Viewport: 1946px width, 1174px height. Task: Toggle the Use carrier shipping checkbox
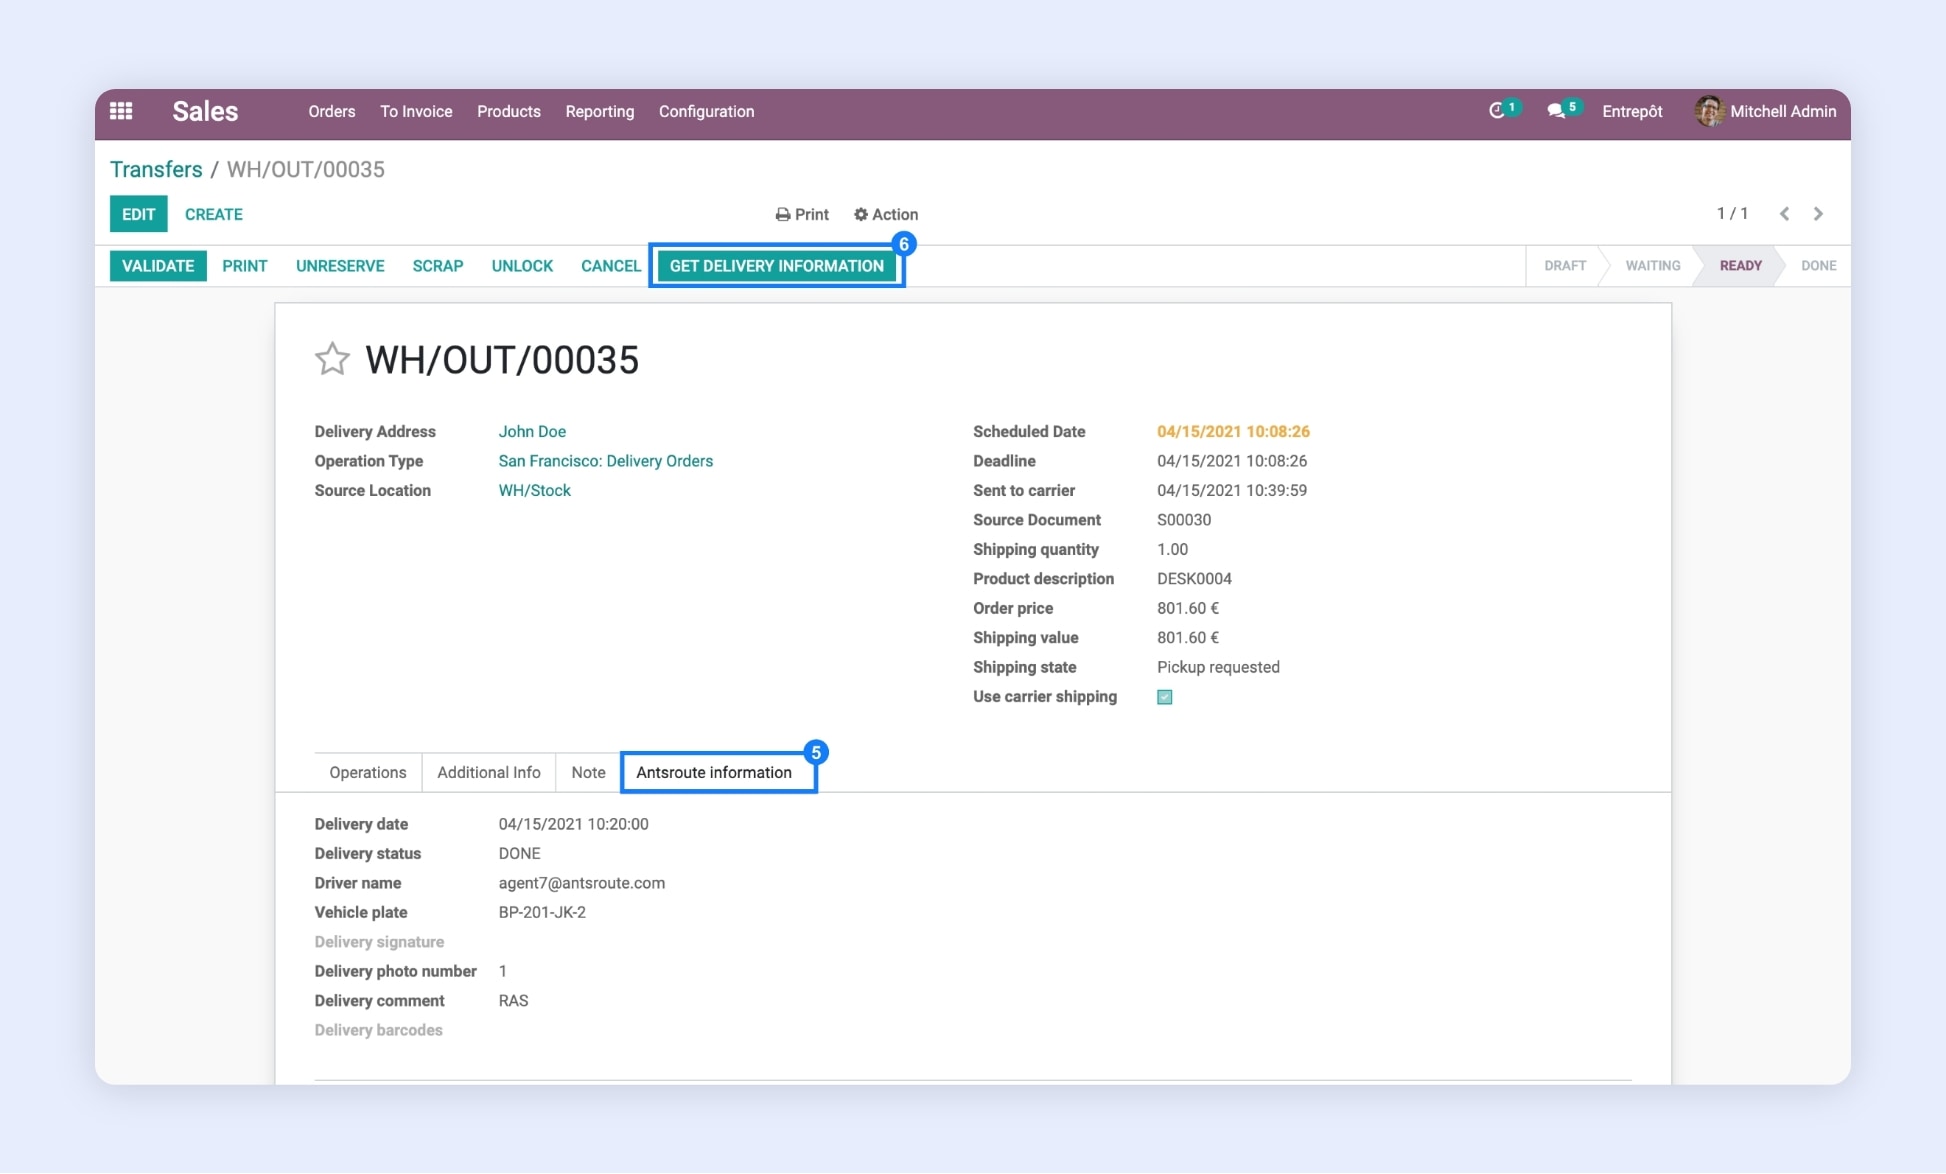click(1165, 697)
